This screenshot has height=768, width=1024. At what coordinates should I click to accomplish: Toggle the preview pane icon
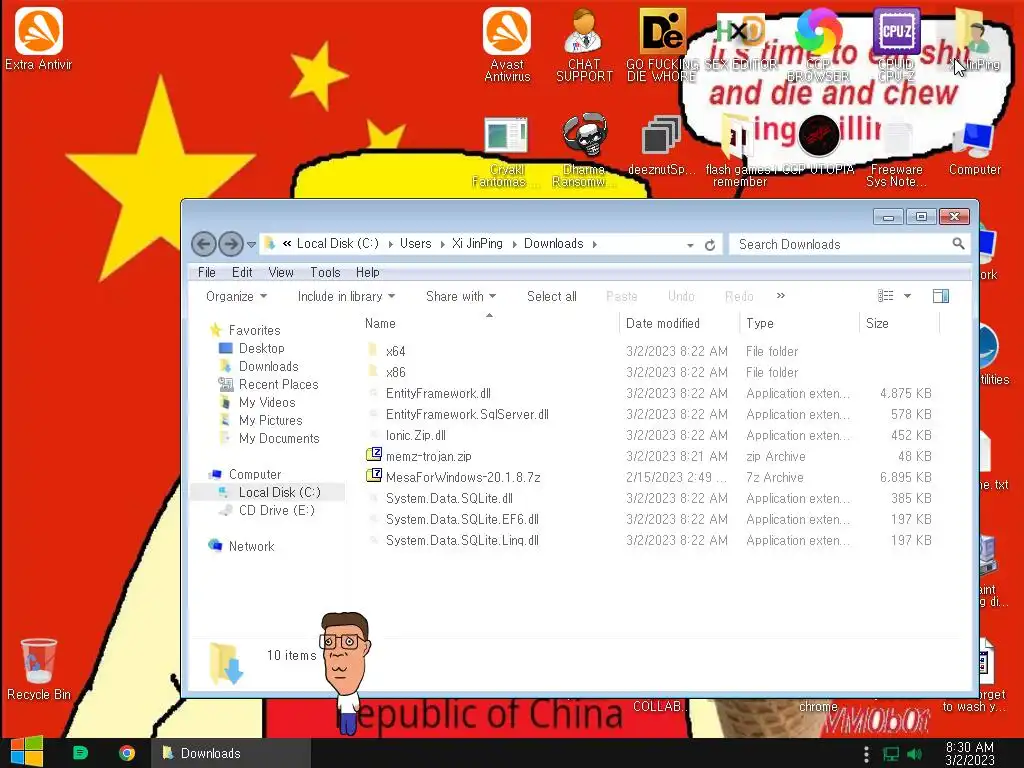click(941, 296)
